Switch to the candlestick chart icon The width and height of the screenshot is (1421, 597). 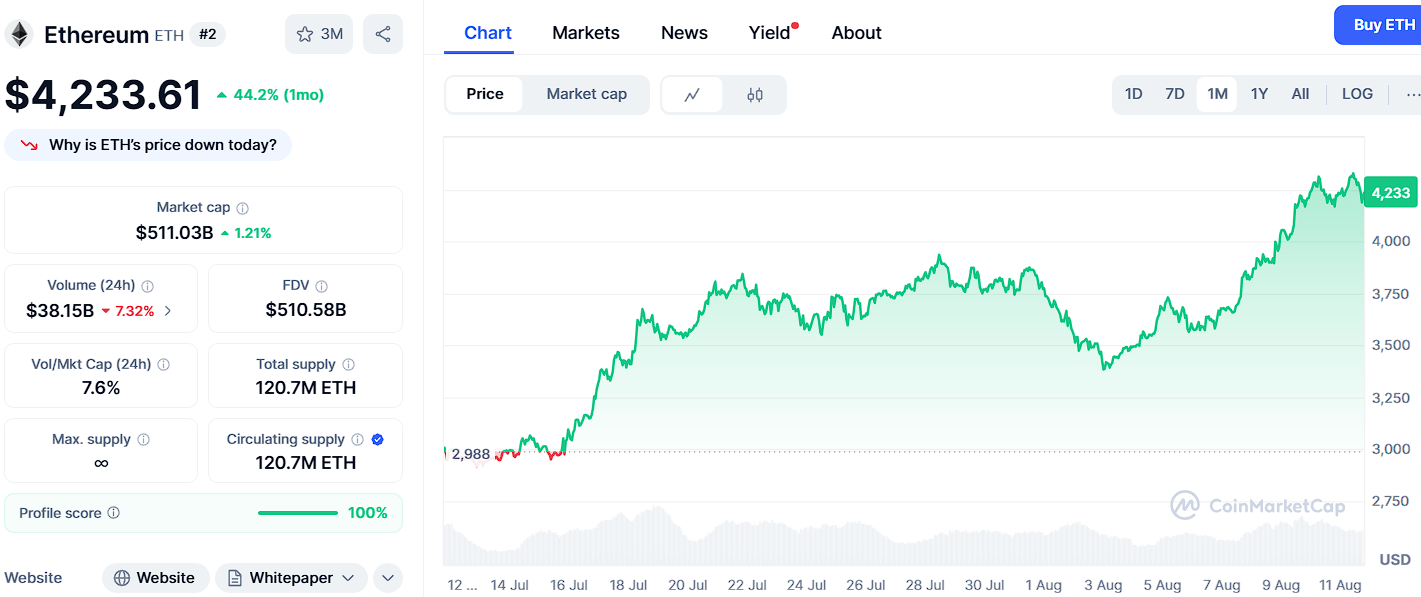pyautogui.click(x=755, y=95)
